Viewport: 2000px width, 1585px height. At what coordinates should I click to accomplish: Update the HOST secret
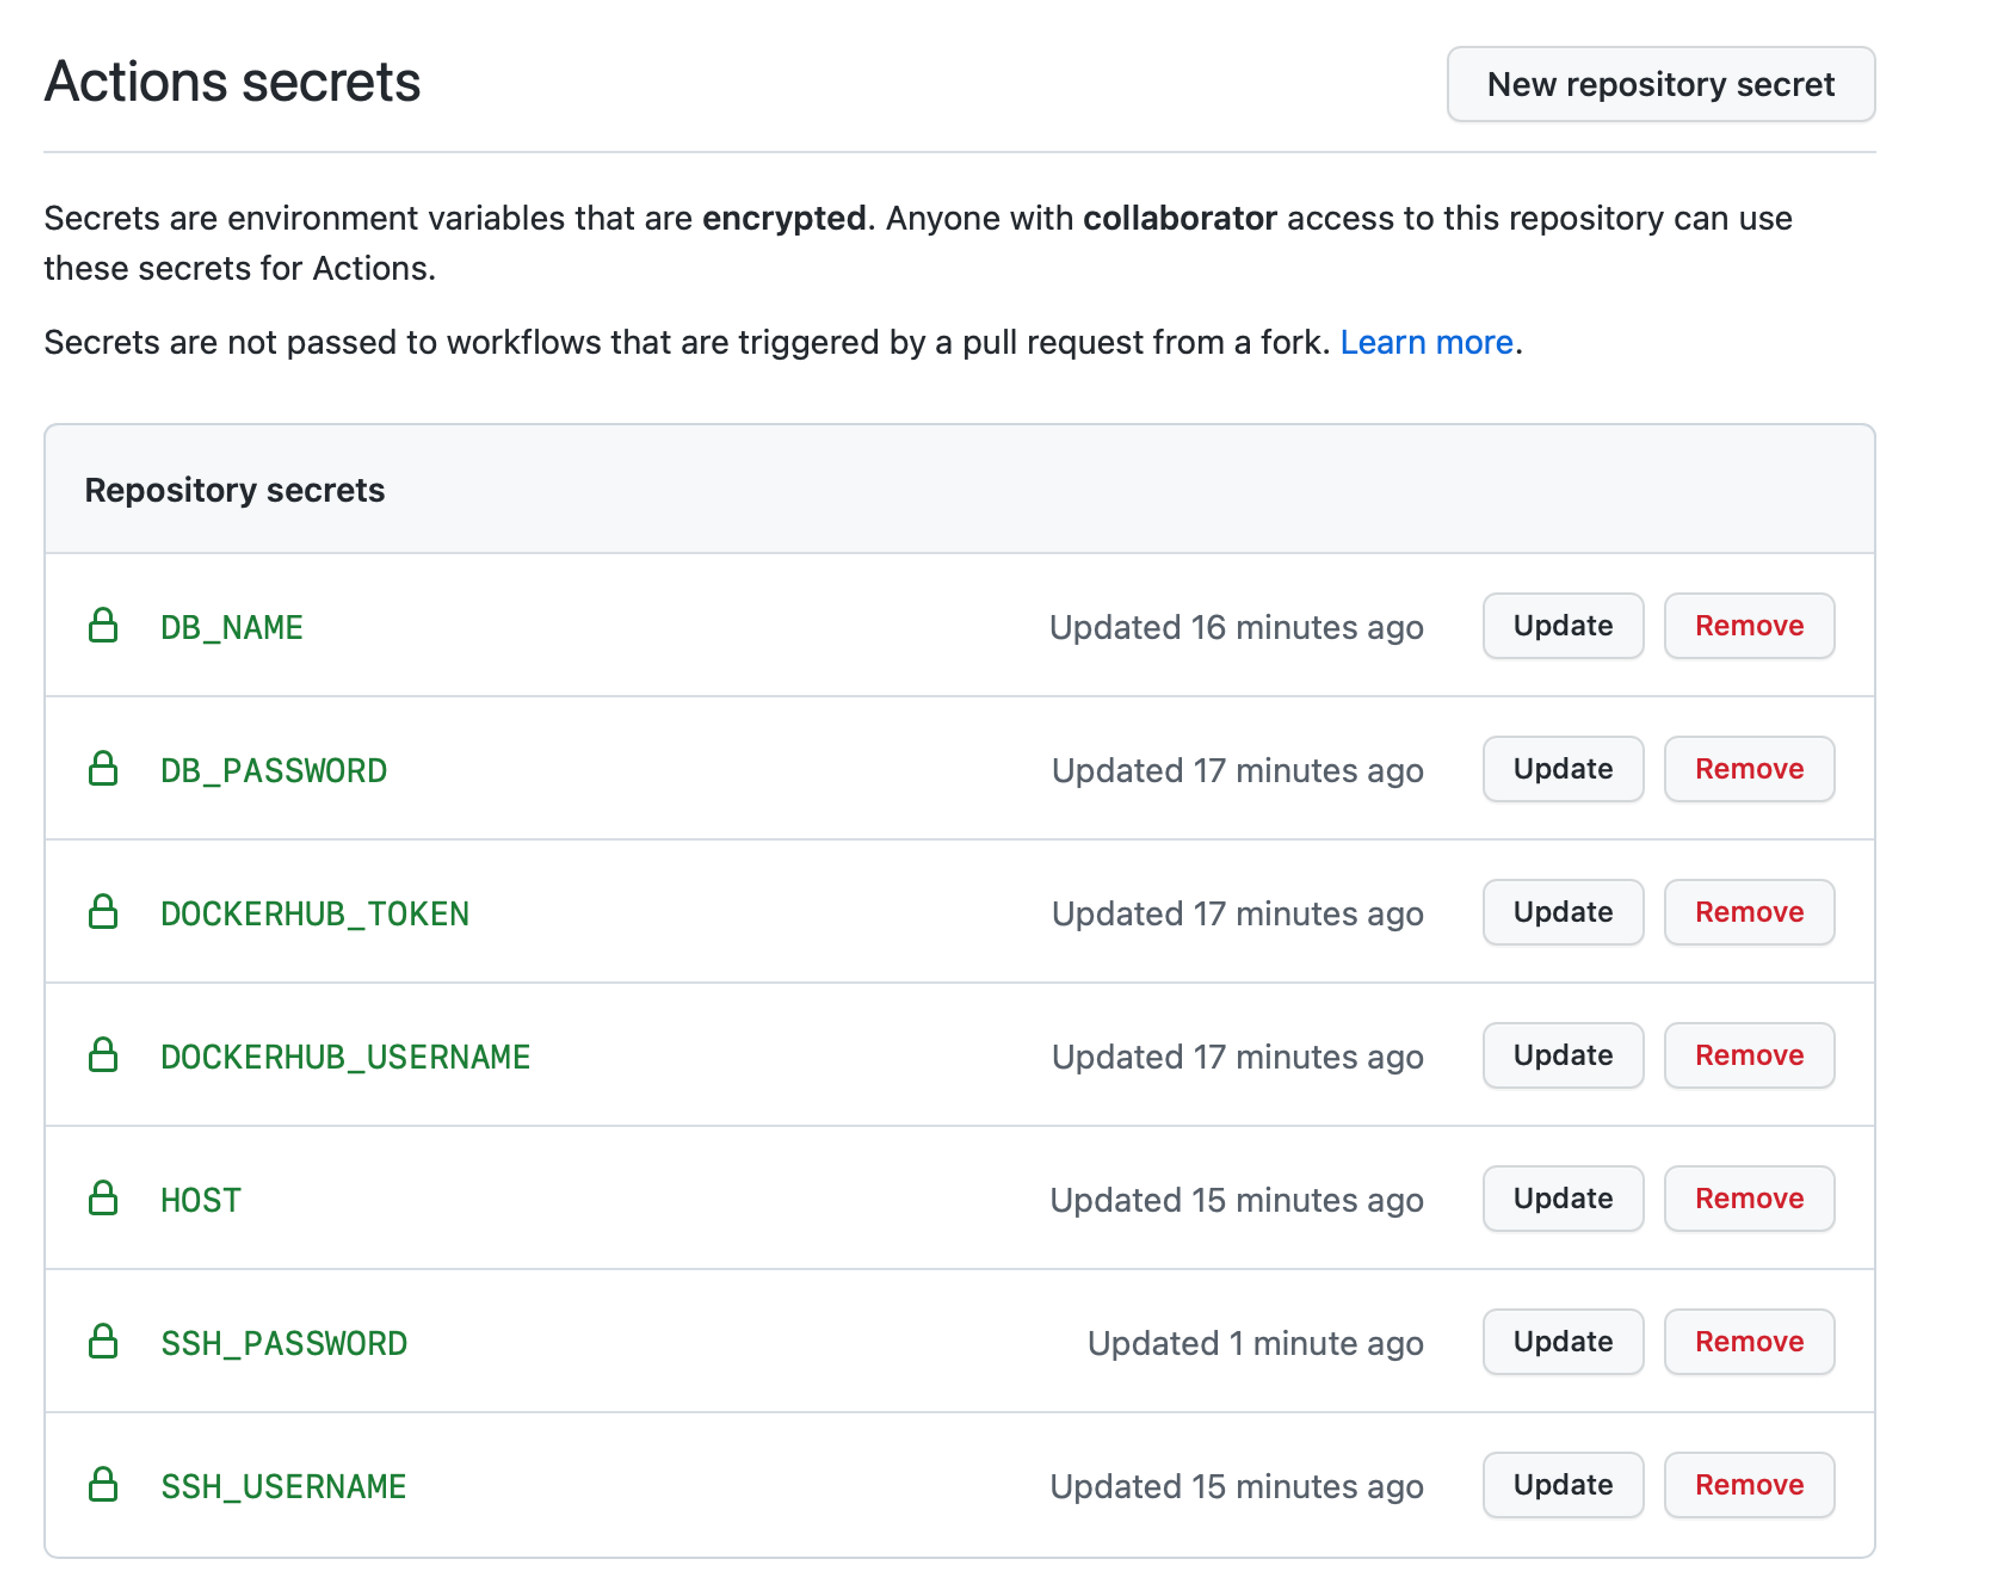click(x=1562, y=1198)
